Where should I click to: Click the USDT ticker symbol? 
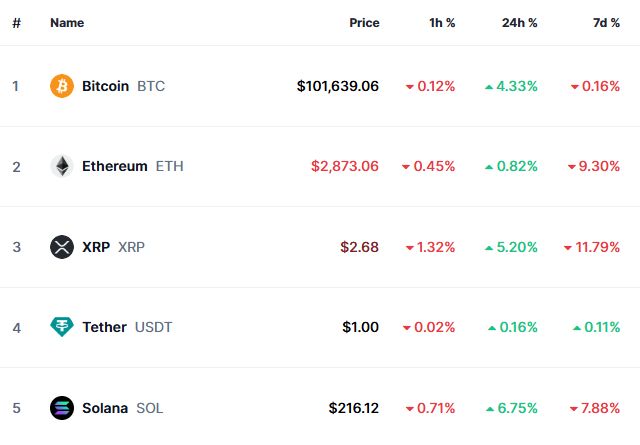(154, 327)
